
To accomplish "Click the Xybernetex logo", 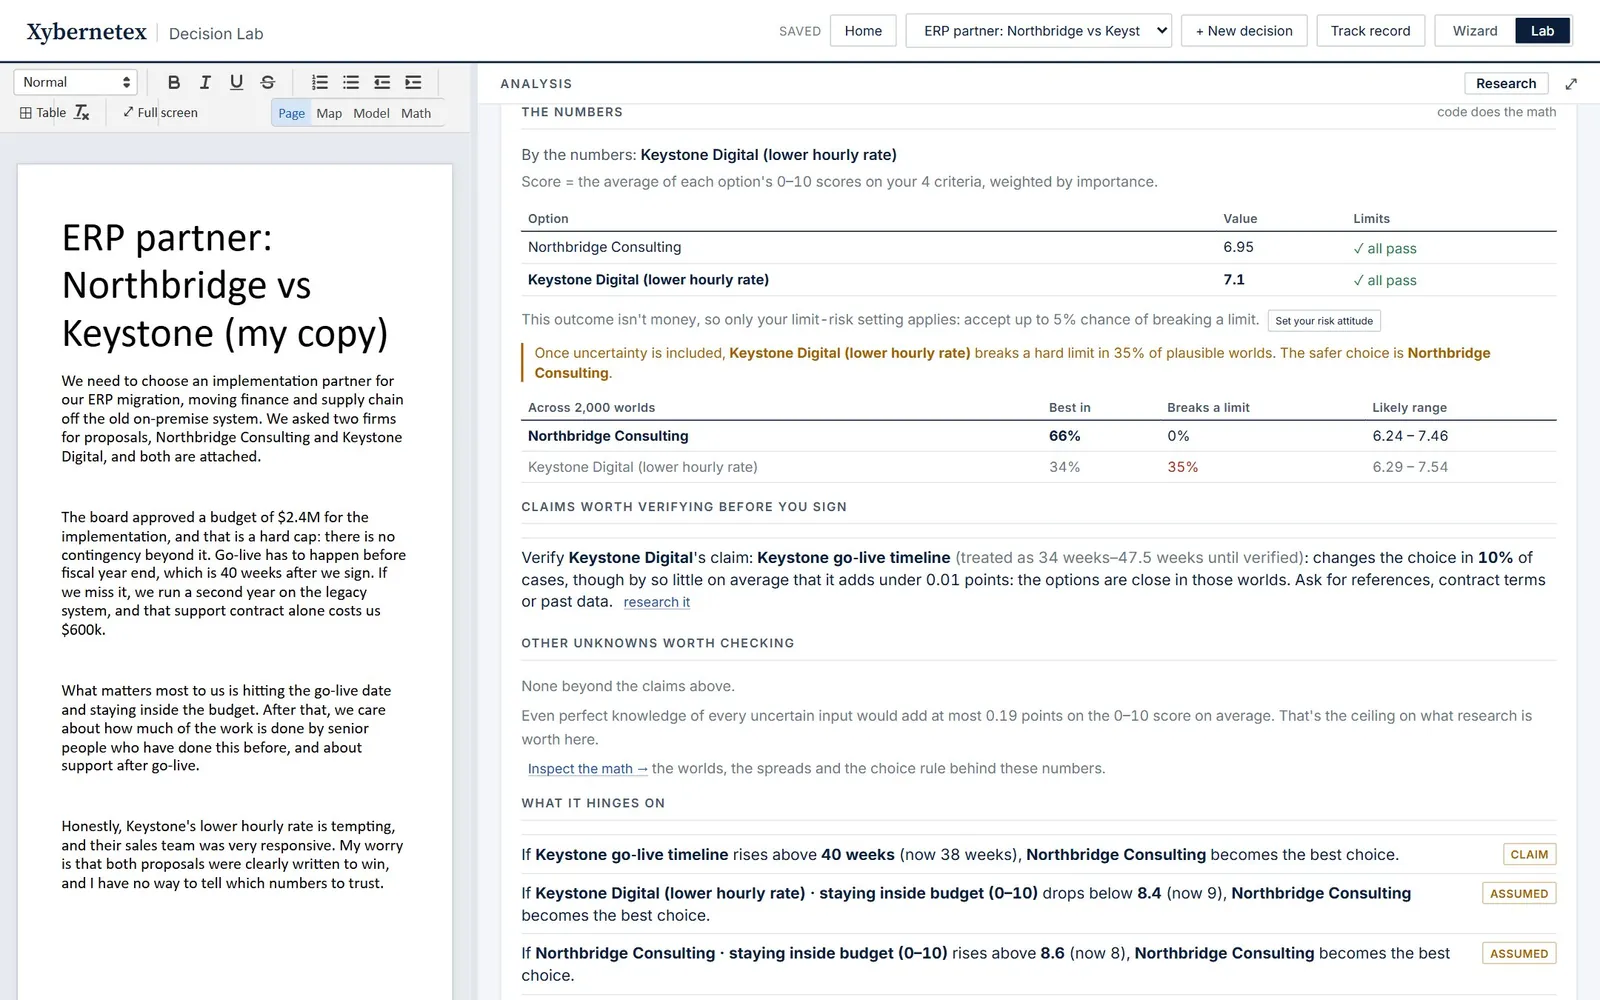I will (x=86, y=32).
